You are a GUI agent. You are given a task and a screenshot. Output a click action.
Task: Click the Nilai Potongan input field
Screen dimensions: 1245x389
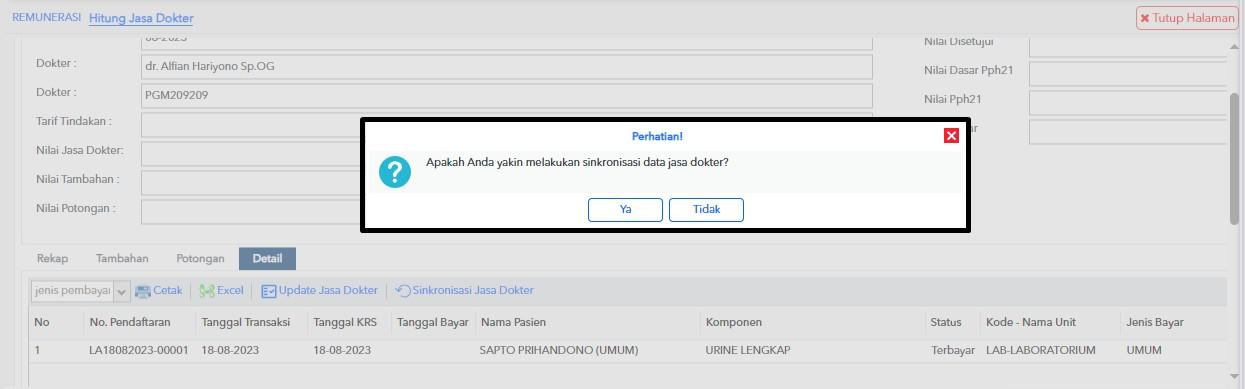(251, 212)
